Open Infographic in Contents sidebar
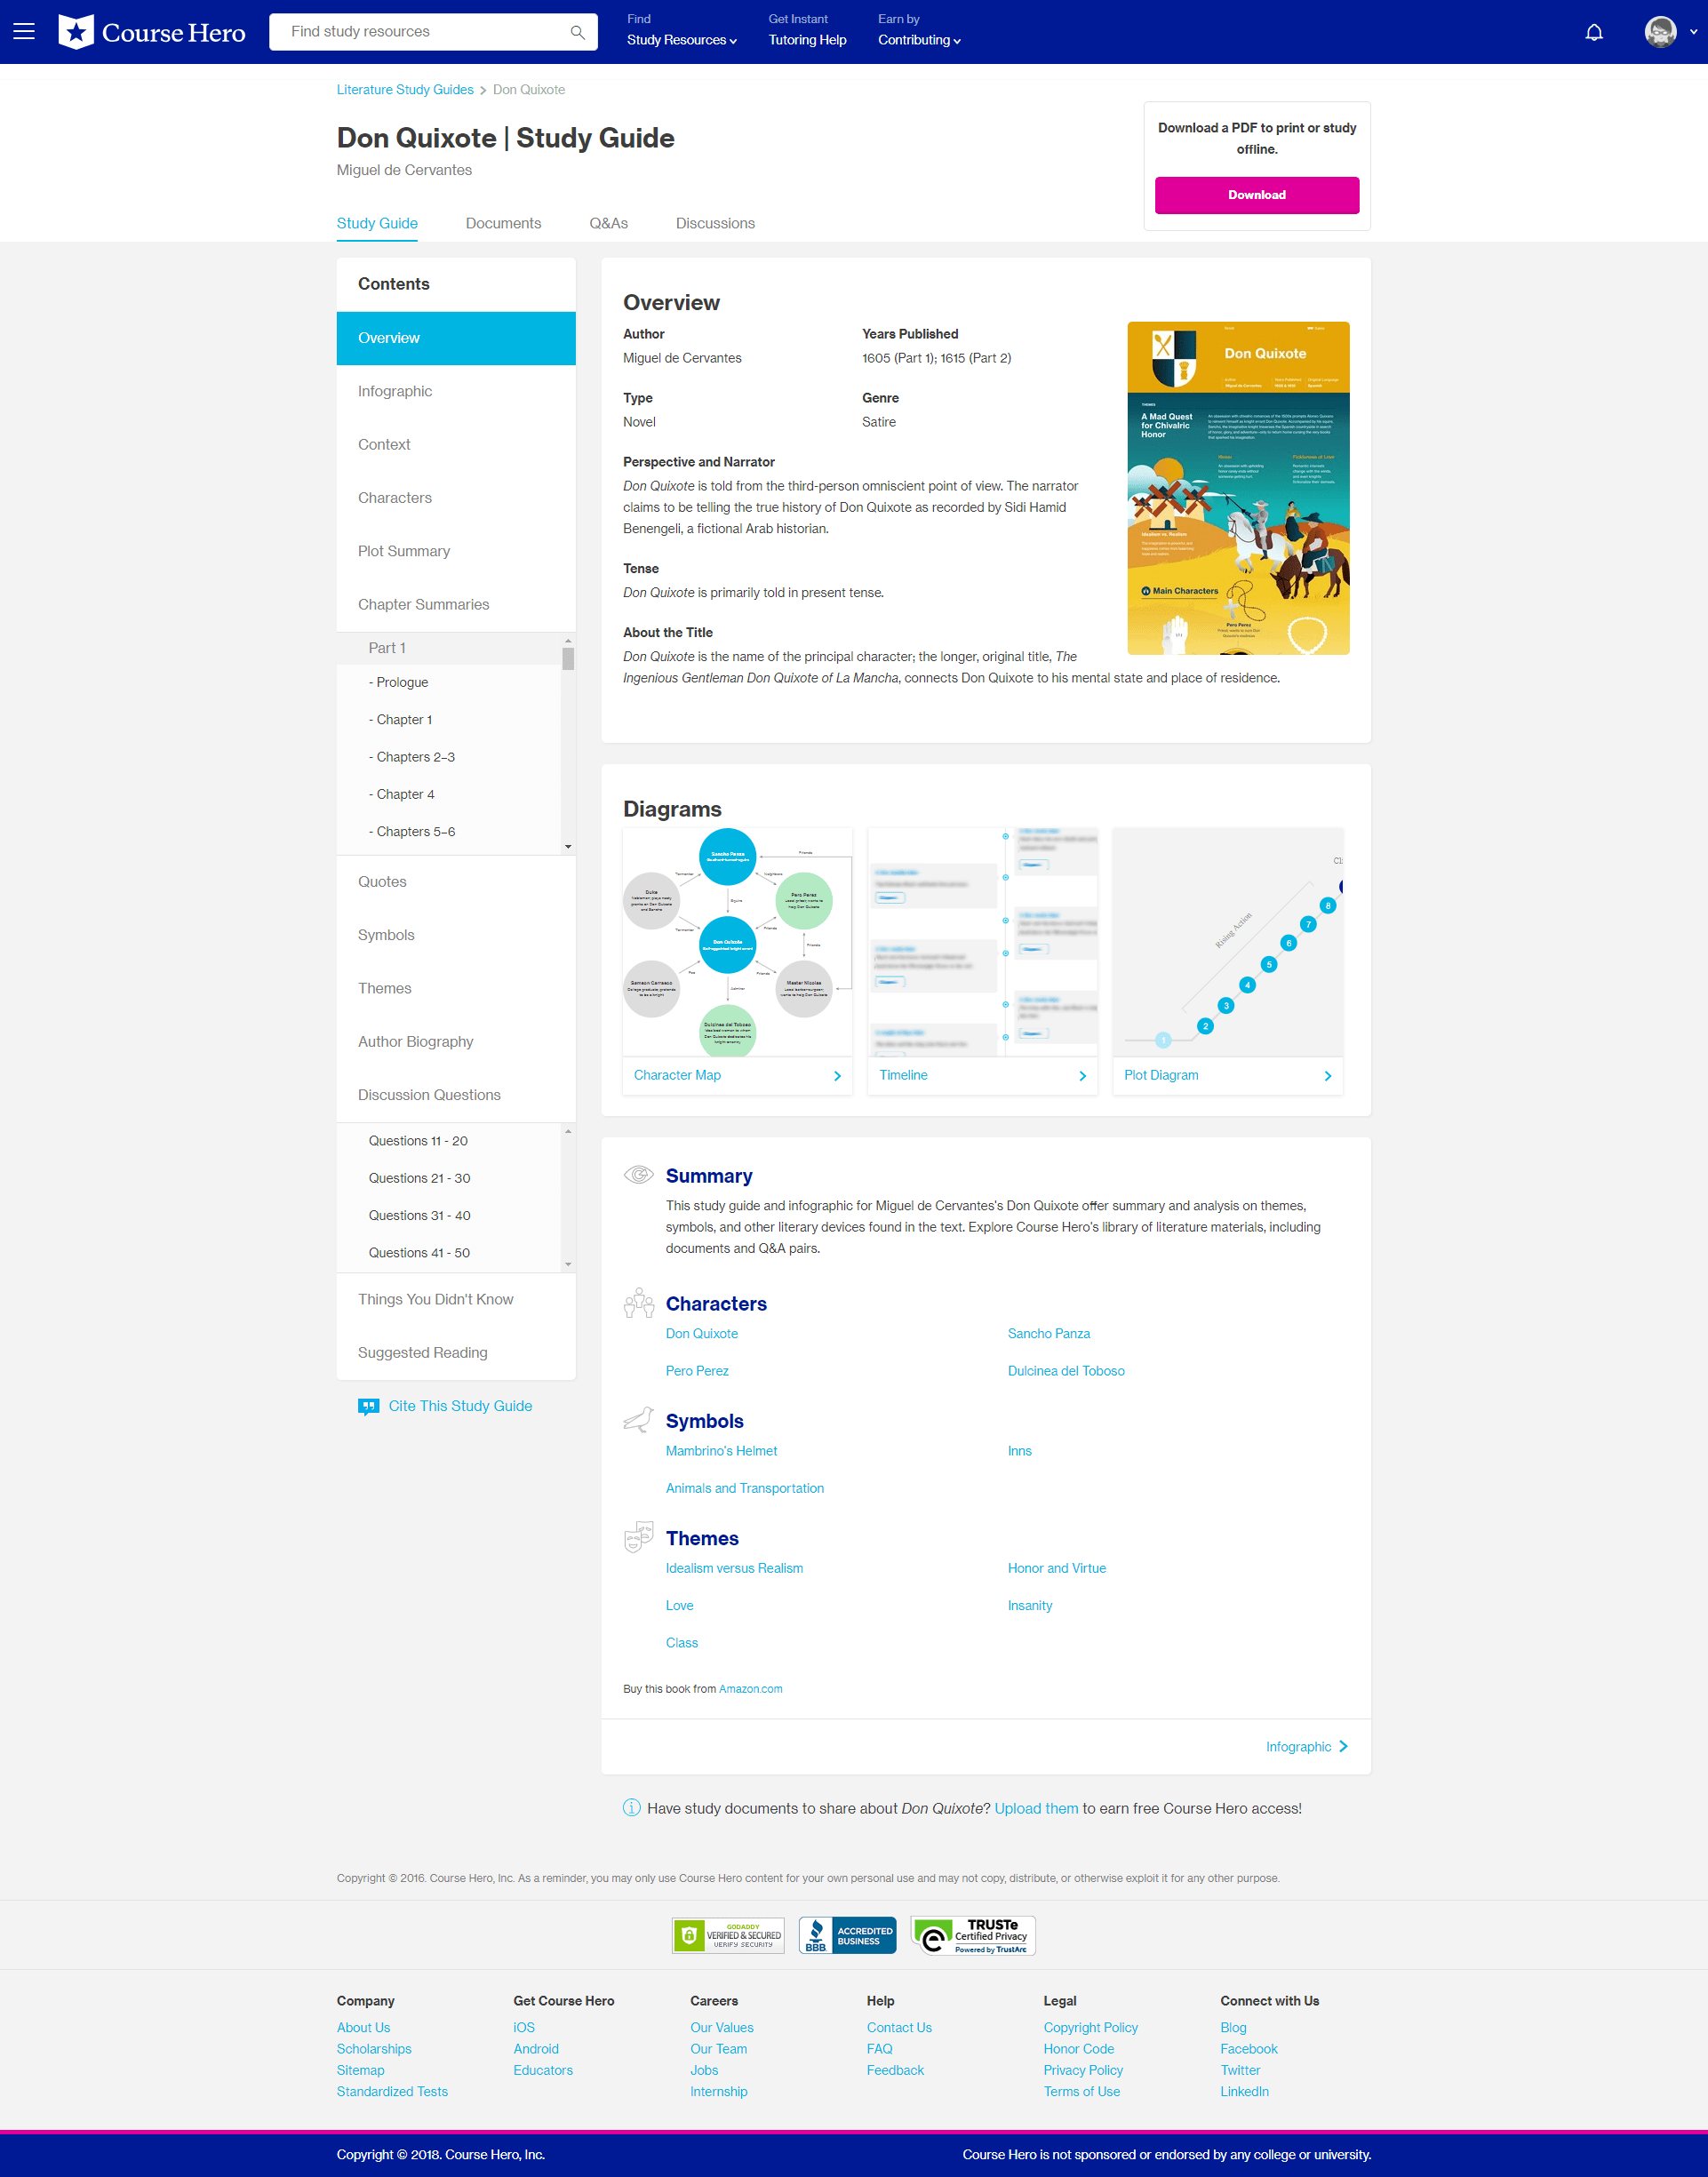 point(456,391)
